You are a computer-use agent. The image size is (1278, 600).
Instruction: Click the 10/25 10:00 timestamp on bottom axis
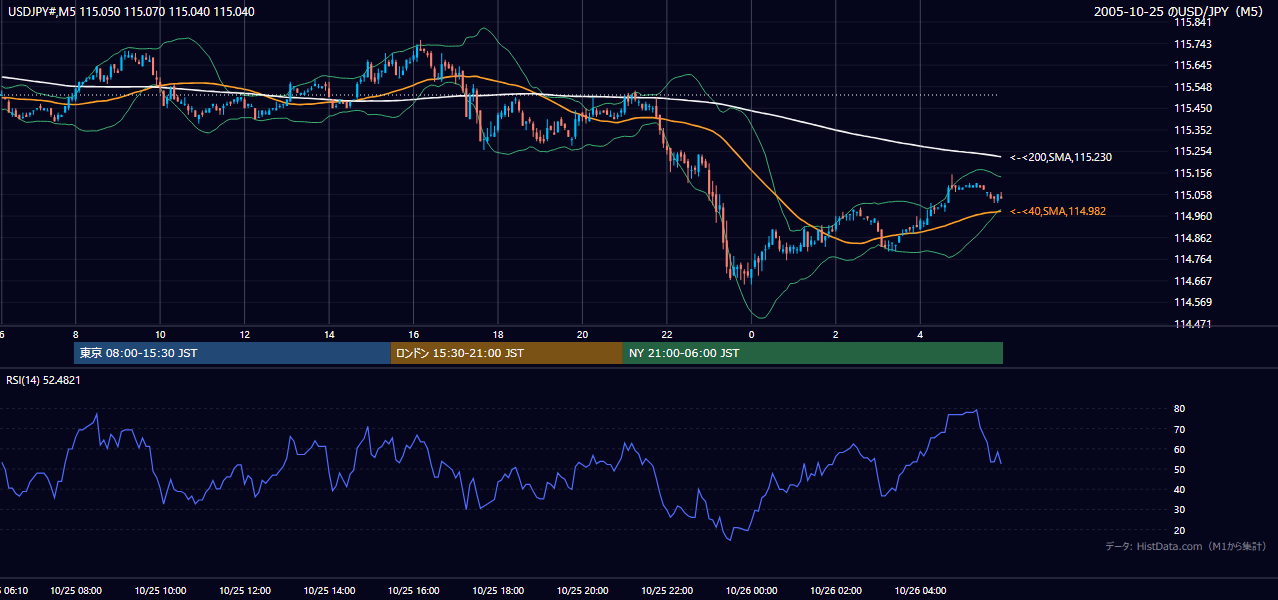tap(160, 591)
